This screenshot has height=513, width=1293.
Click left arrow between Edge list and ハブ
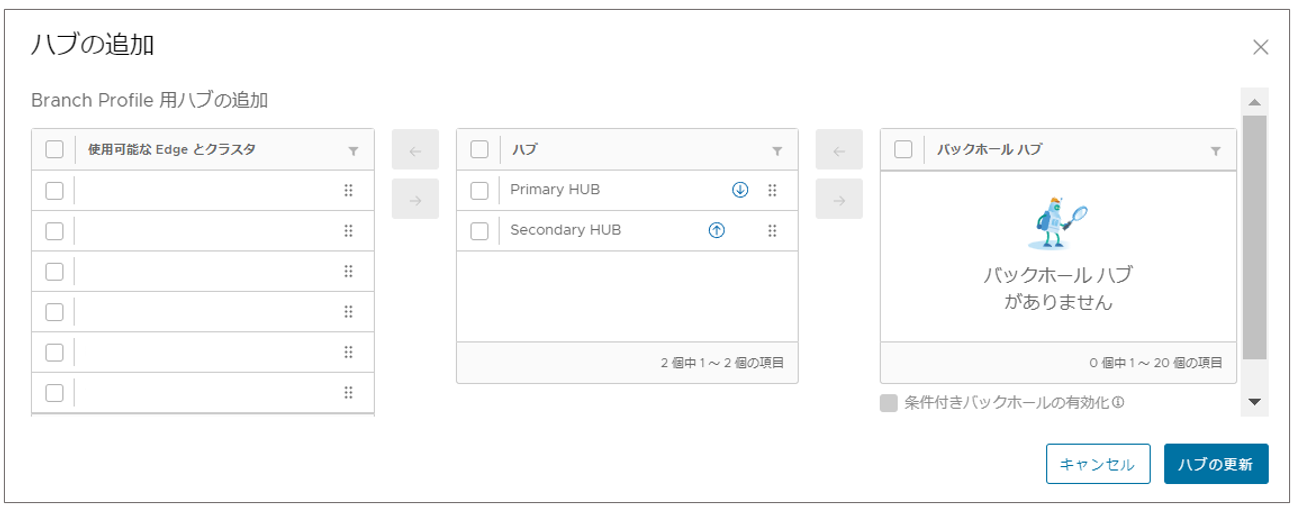[416, 152]
